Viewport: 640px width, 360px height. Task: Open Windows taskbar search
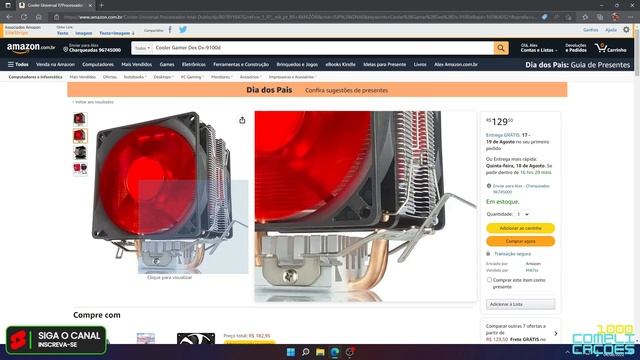point(305,352)
